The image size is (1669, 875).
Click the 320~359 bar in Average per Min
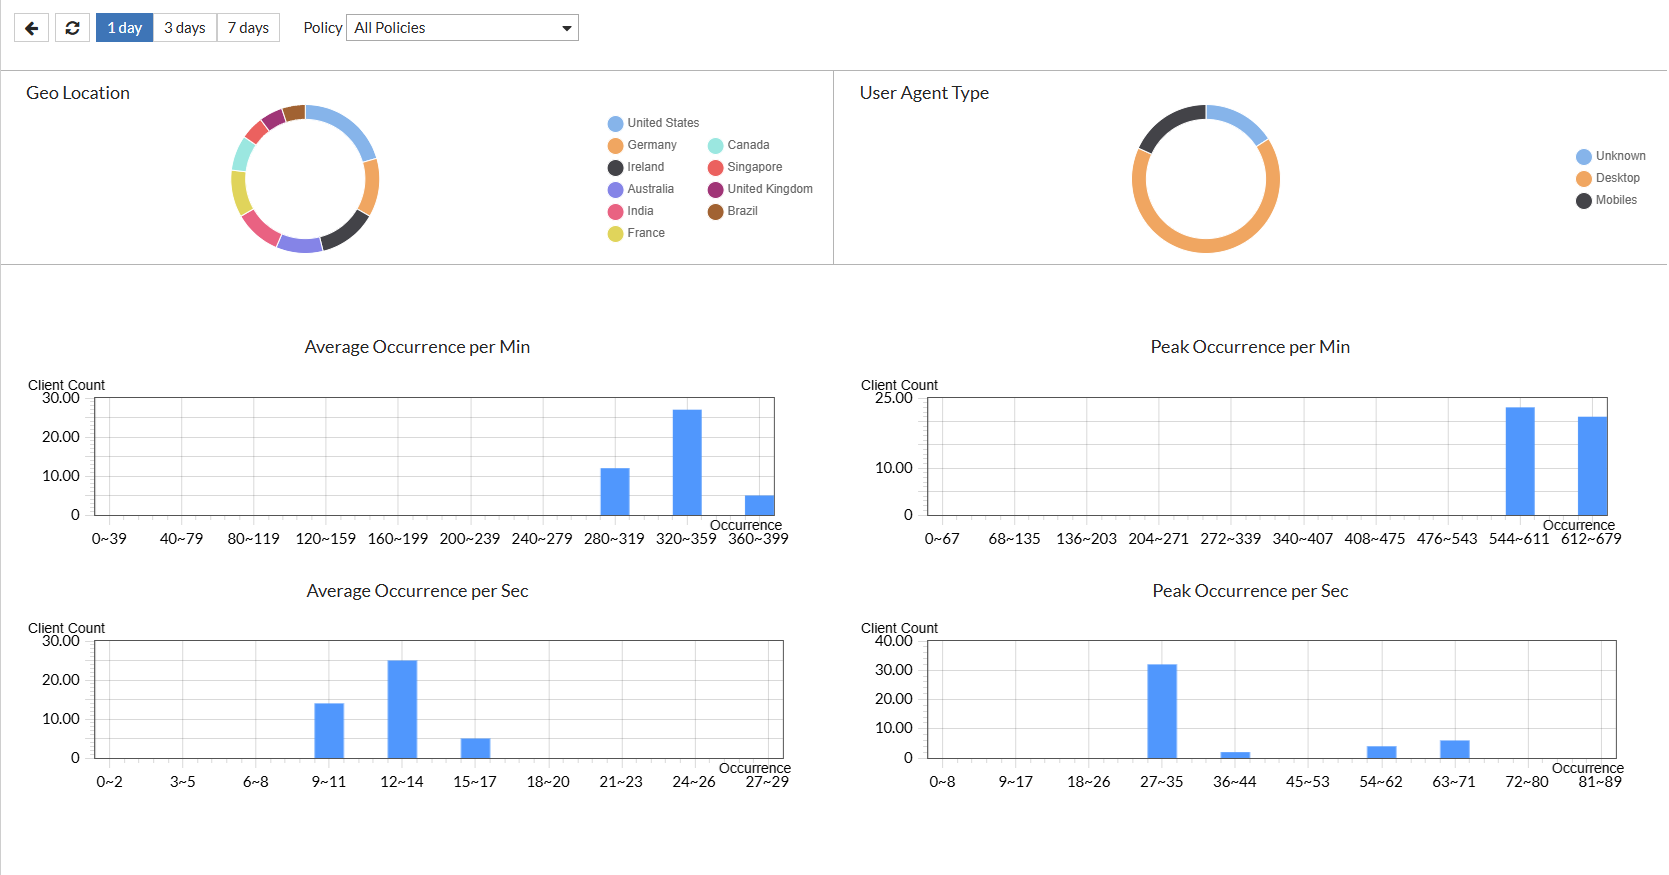687,462
